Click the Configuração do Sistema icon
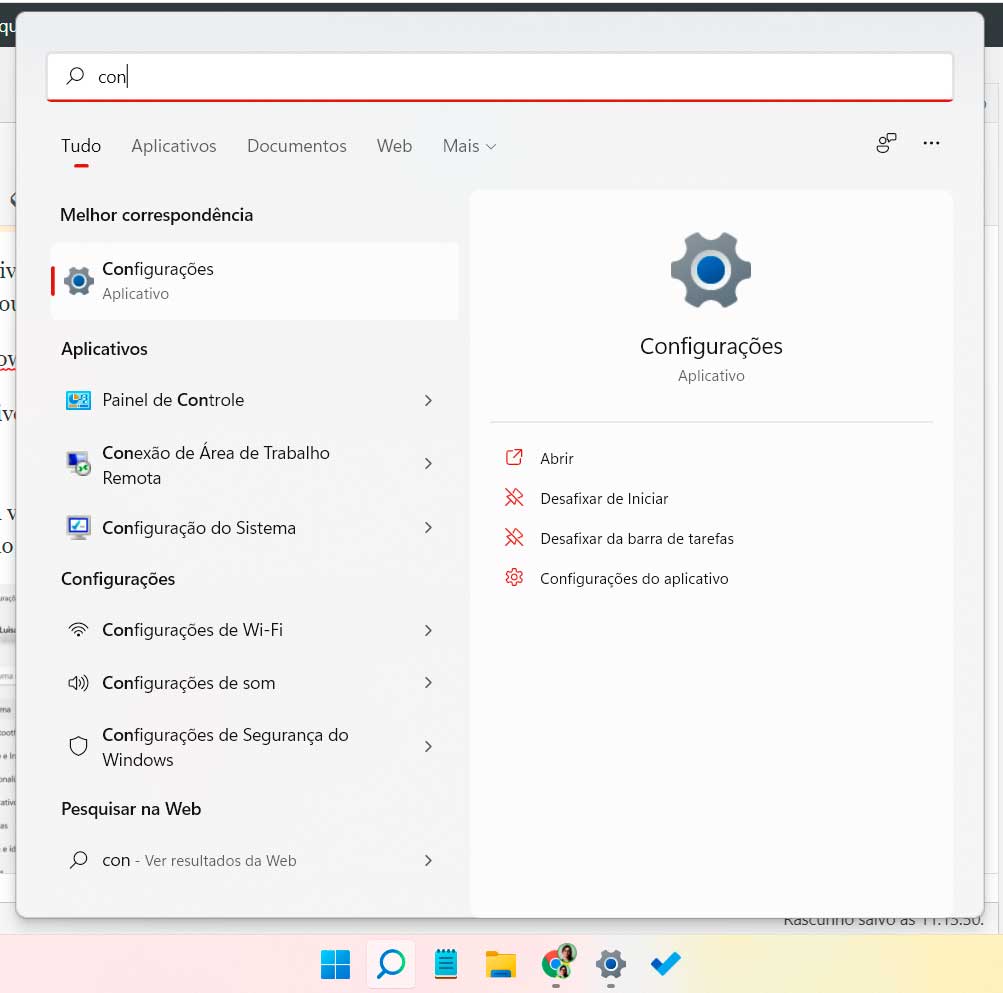Screen dimensions: 1003x993 [78, 527]
